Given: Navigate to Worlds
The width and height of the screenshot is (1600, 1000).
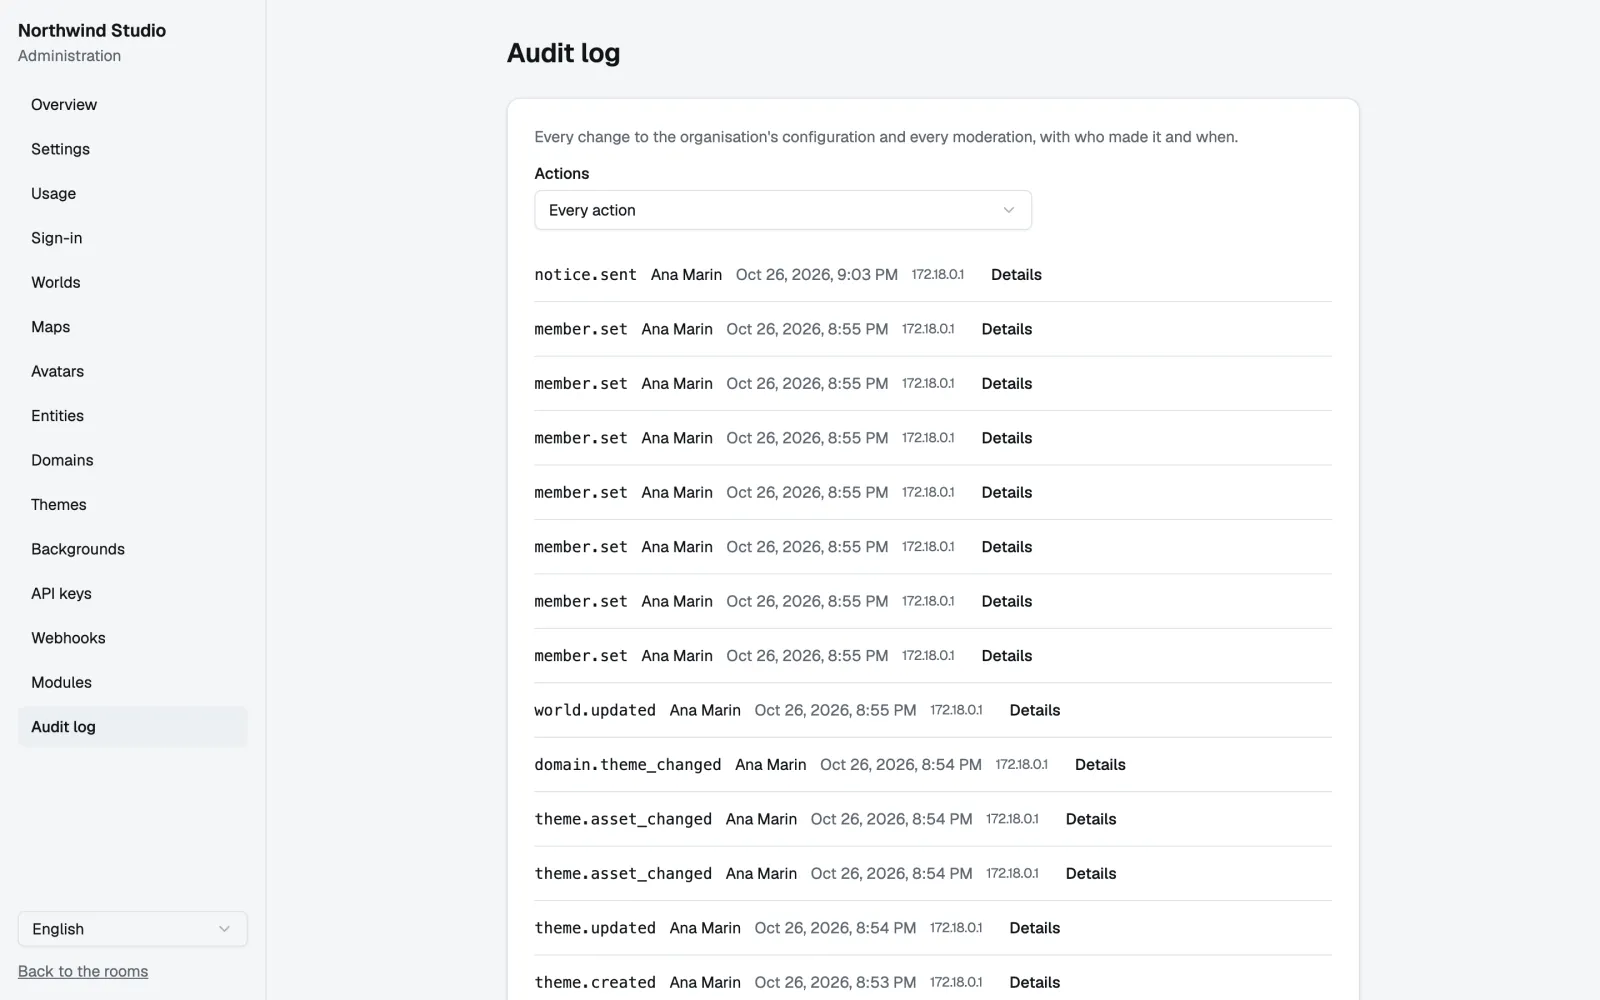Looking at the screenshot, I should 132,283.
